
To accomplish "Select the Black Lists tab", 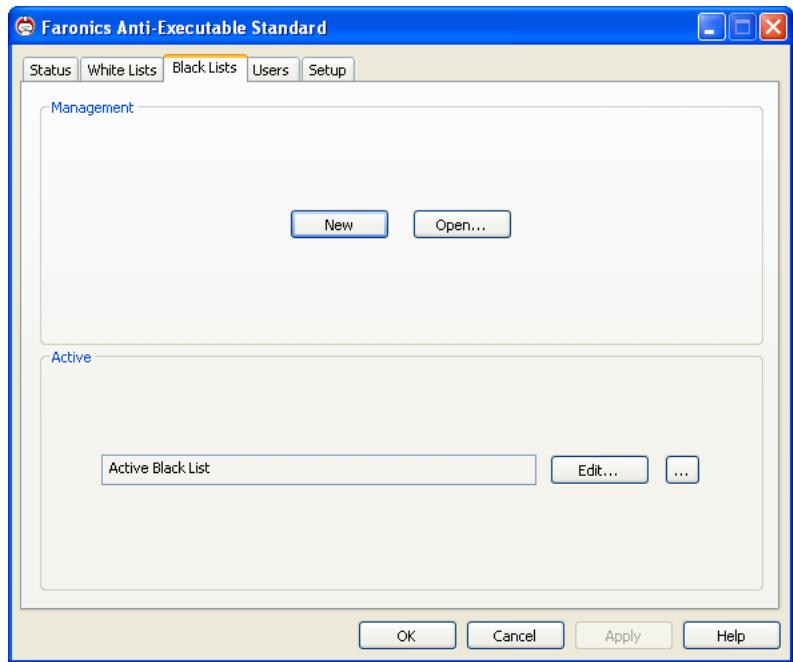I will click(205, 68).
